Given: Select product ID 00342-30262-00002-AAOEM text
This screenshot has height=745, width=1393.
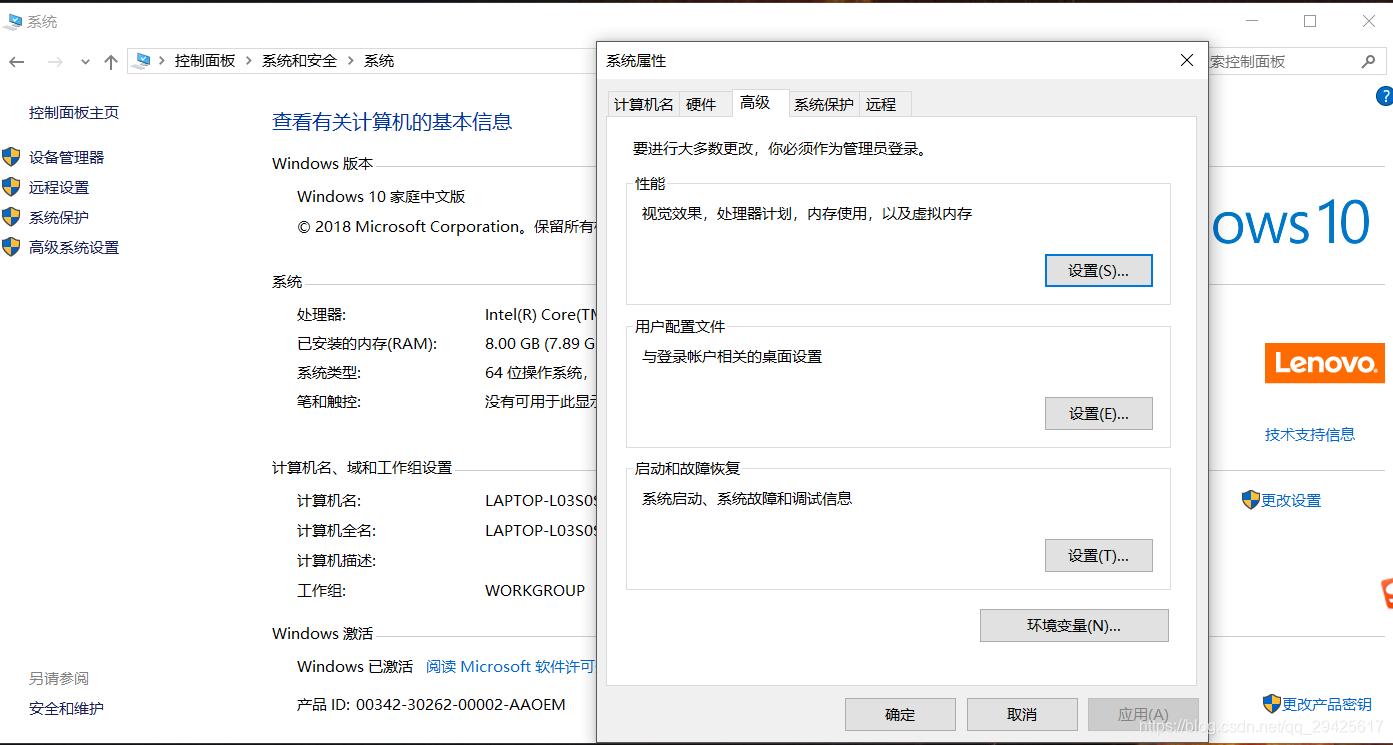Looking at the screenshot, I should (461, 704).
